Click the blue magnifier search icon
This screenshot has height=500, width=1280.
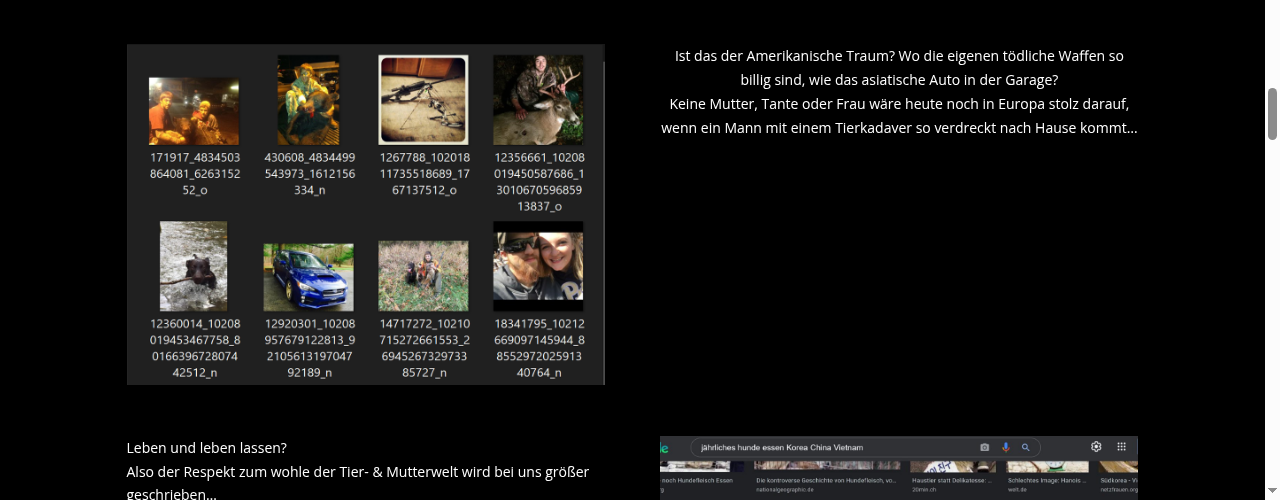[x=1025, y=447]
